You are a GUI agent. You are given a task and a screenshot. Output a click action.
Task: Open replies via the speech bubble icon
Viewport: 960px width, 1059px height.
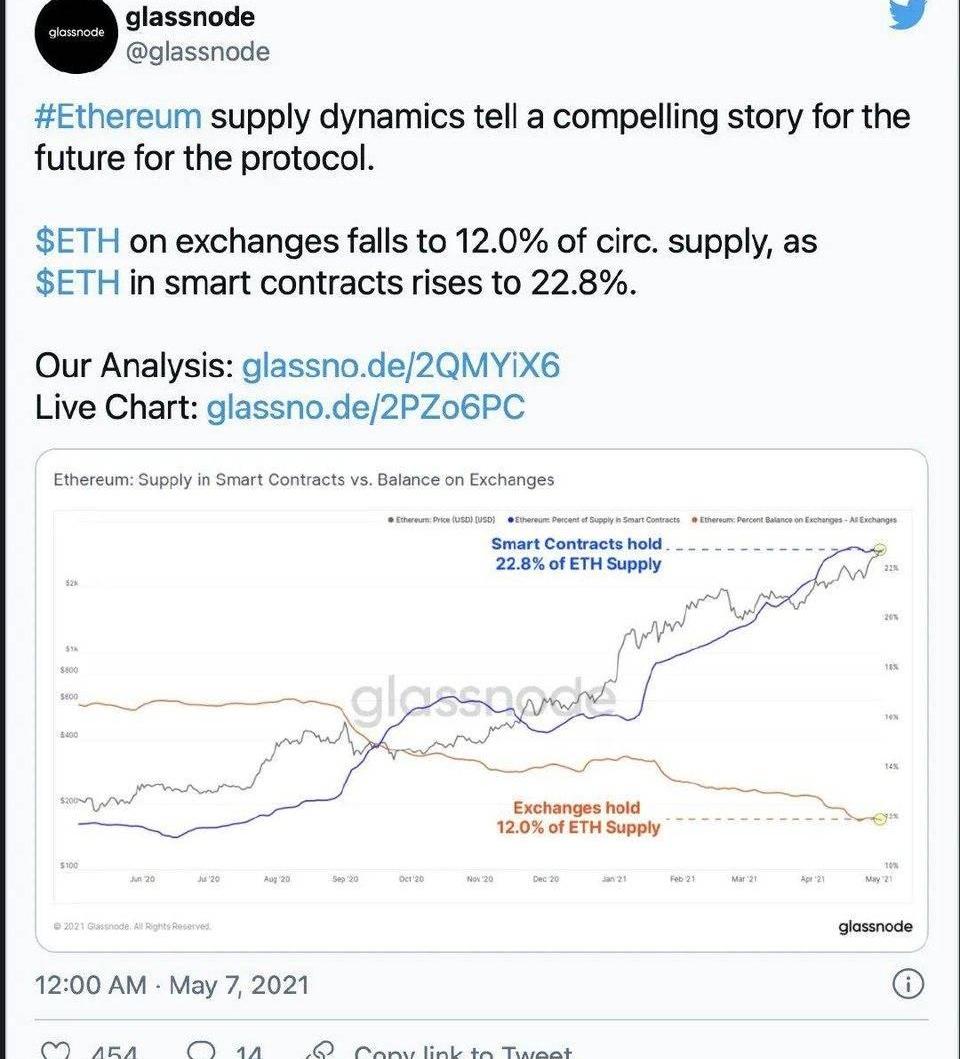[203, 1049]
